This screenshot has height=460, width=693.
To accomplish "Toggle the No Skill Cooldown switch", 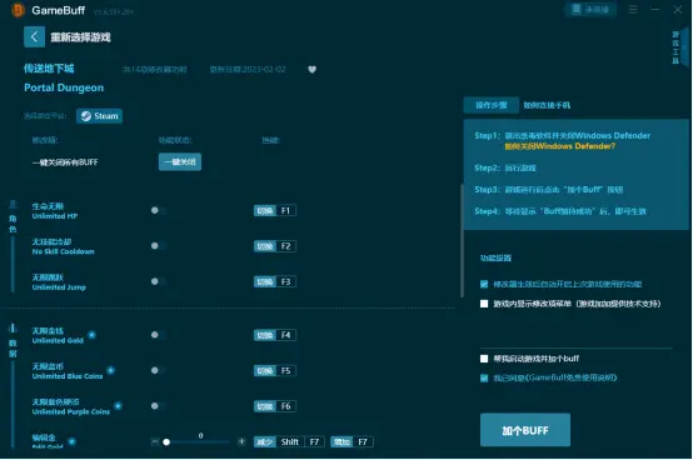I will point(158,246).
